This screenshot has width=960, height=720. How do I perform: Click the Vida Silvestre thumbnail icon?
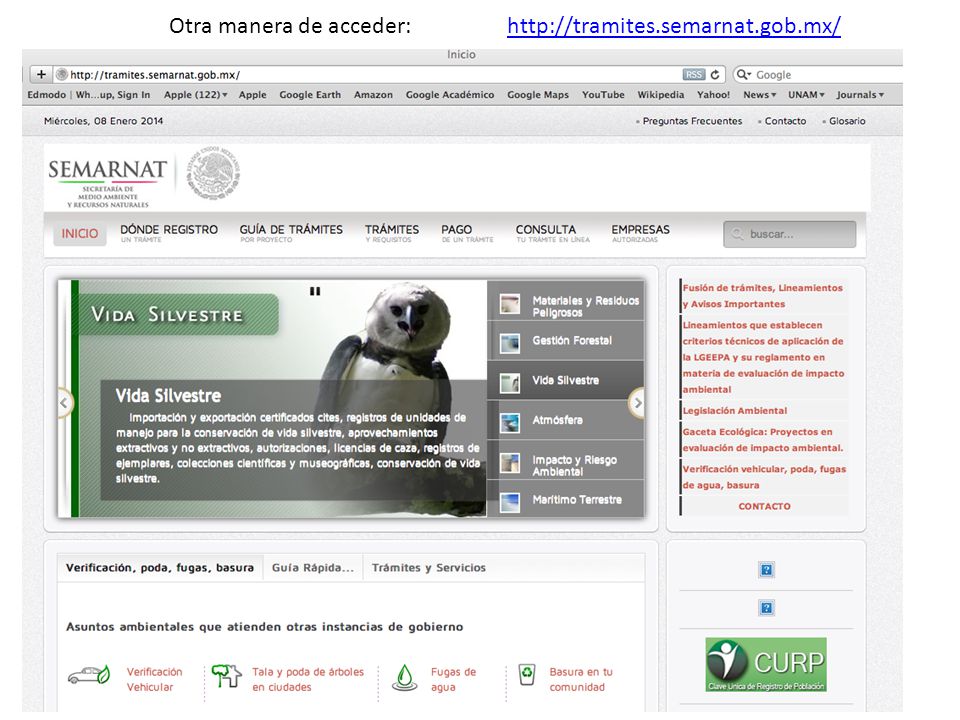pyautogui.click(x=509, y=383)
